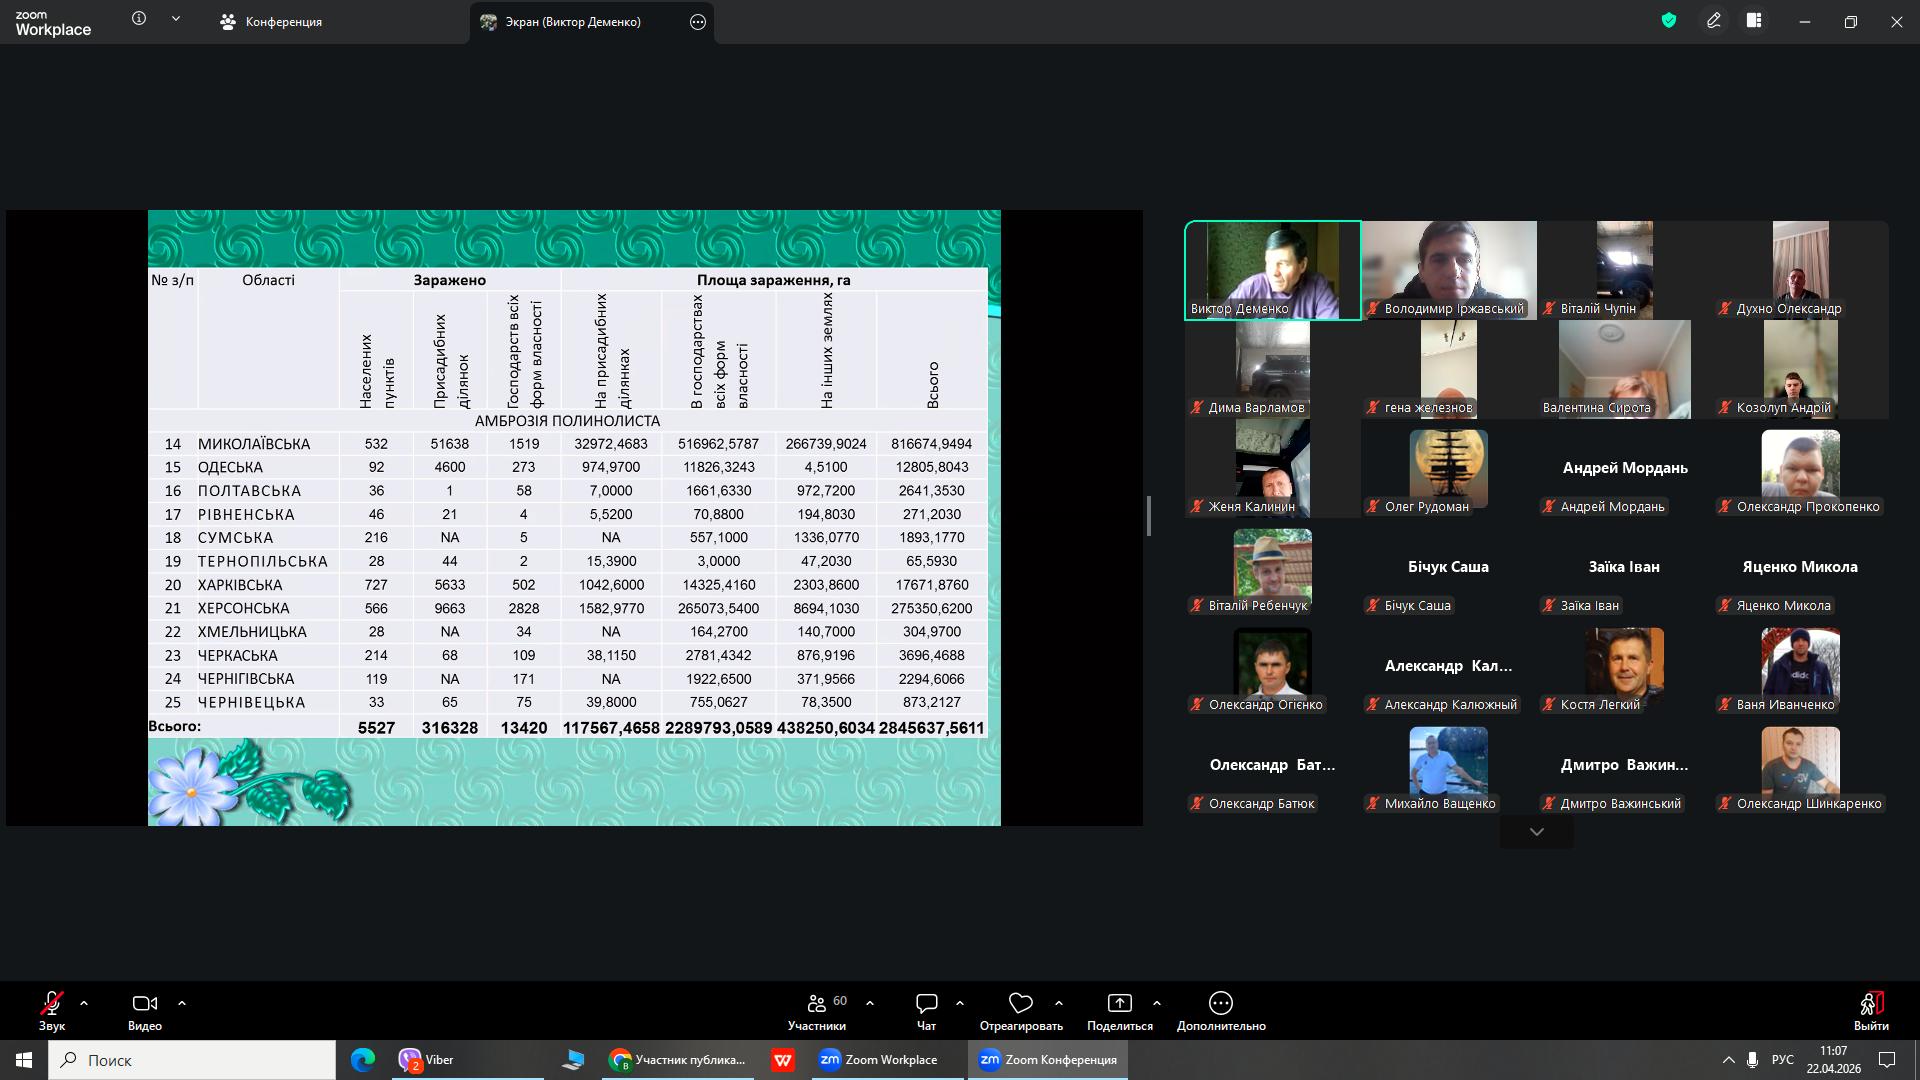Leave the meeting via exit icon
The width and height of the screenshot is (1920, 1080).
coord(1871,1003)
